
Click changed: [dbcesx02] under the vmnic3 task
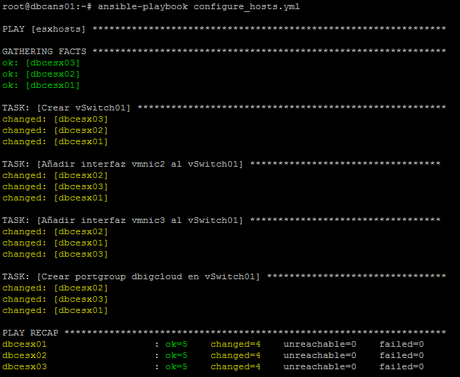point(55,232)
